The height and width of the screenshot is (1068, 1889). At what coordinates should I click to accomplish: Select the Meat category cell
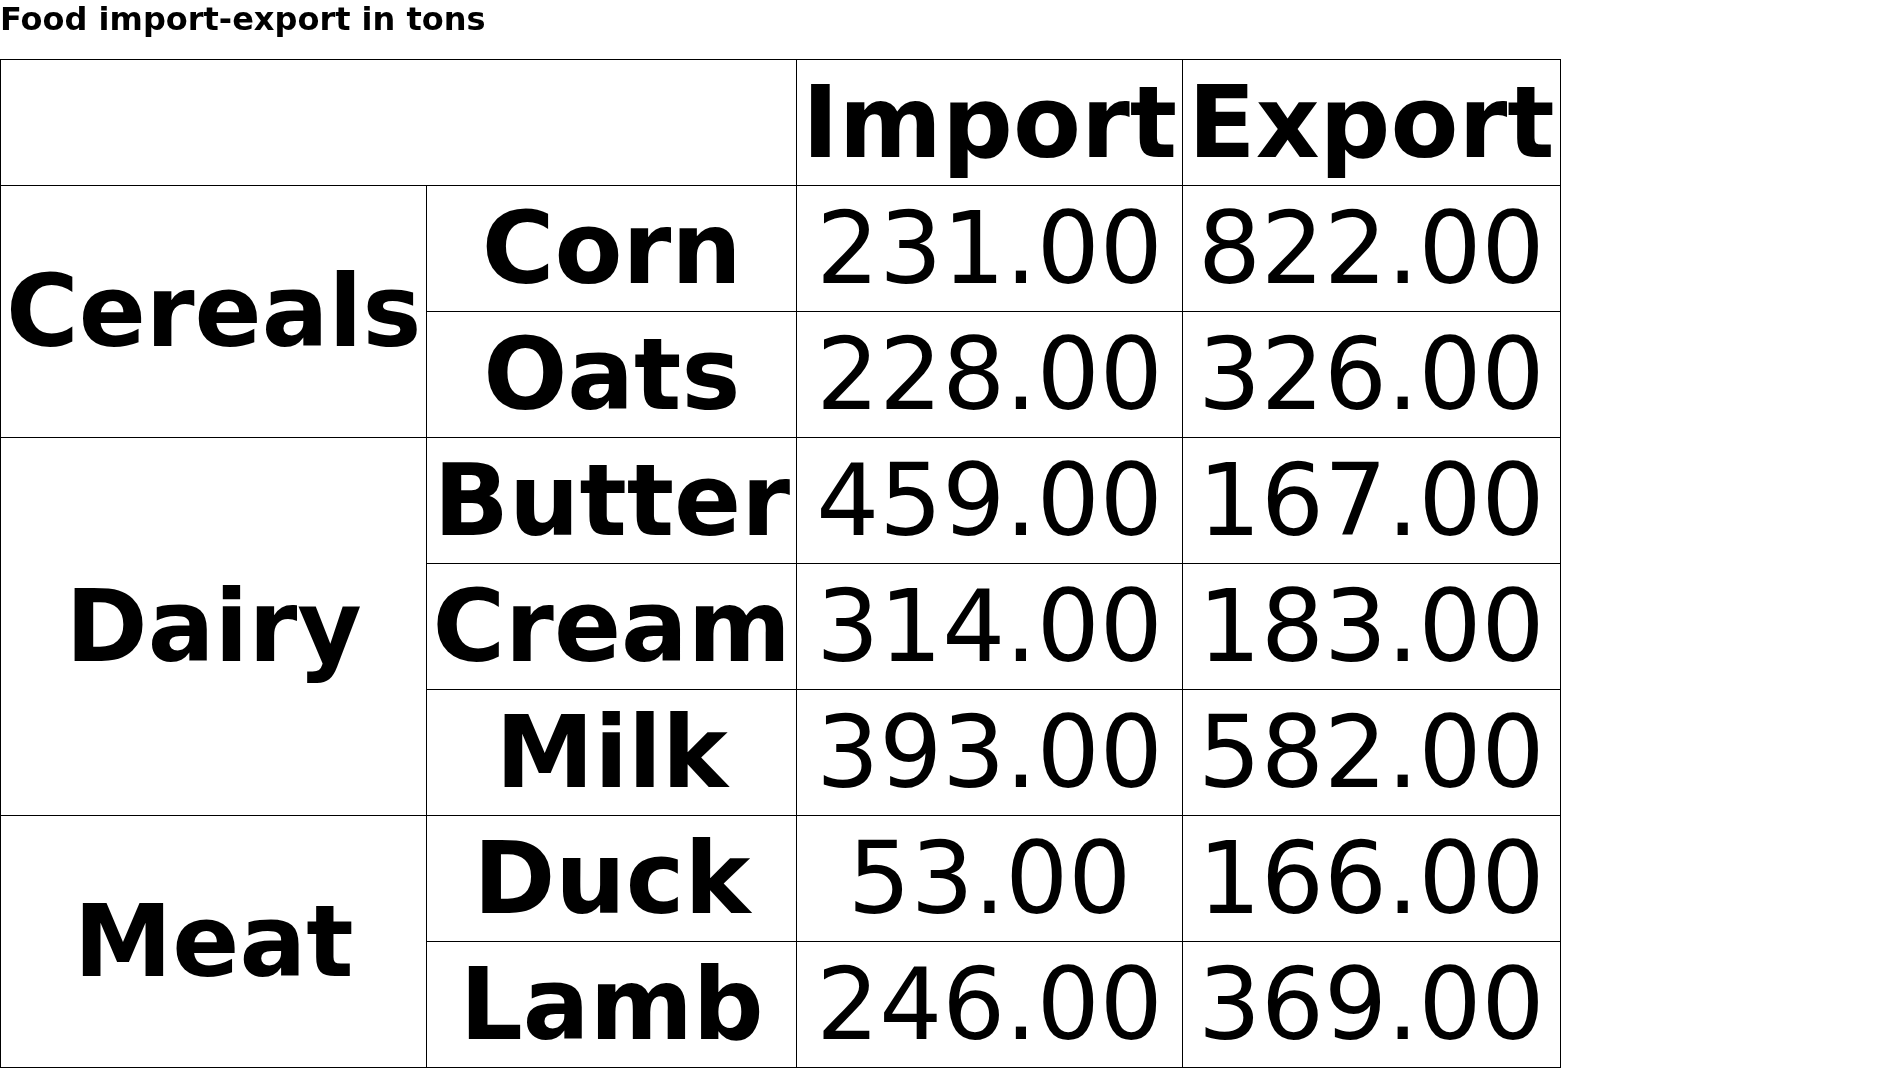(x=213, y=942)
